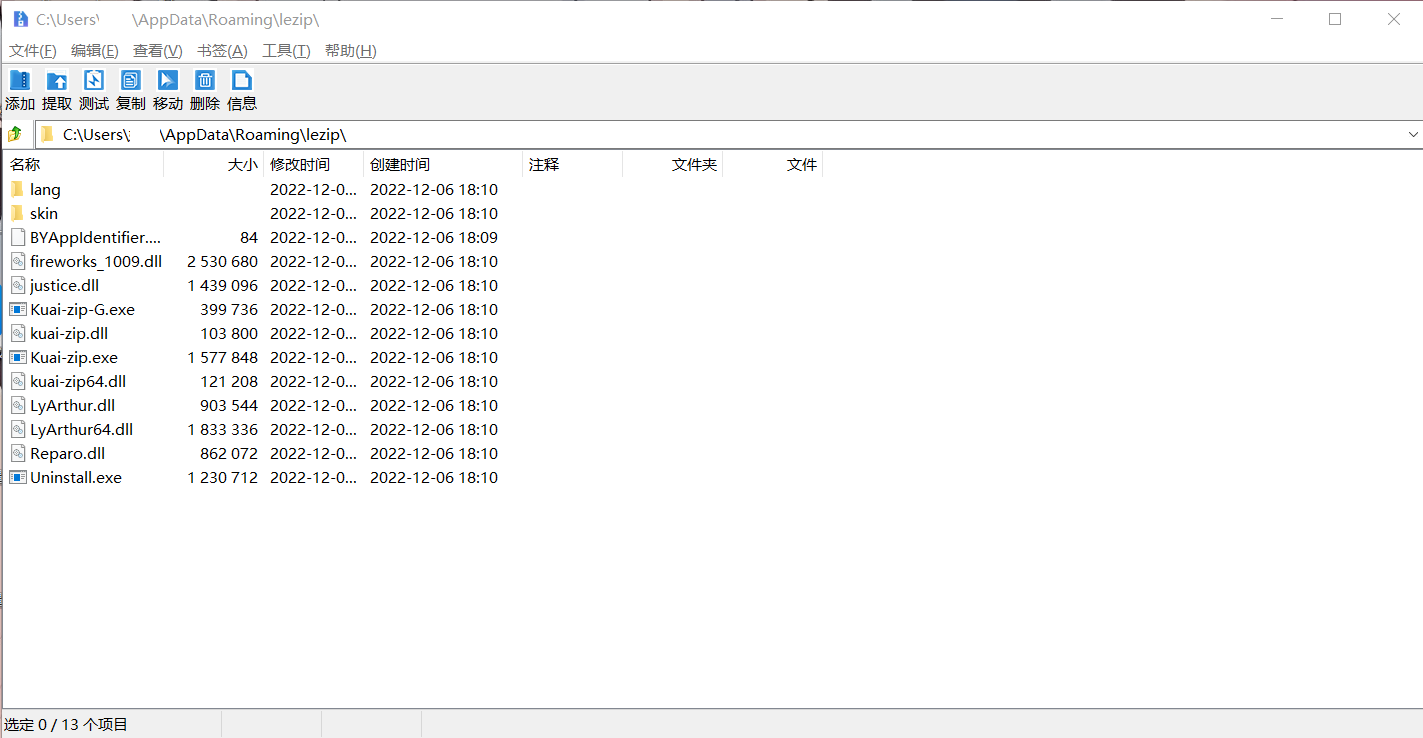Select the fireworks_1009.dll file name
This screenshot has height=738, width=1423.
point(96,261)
